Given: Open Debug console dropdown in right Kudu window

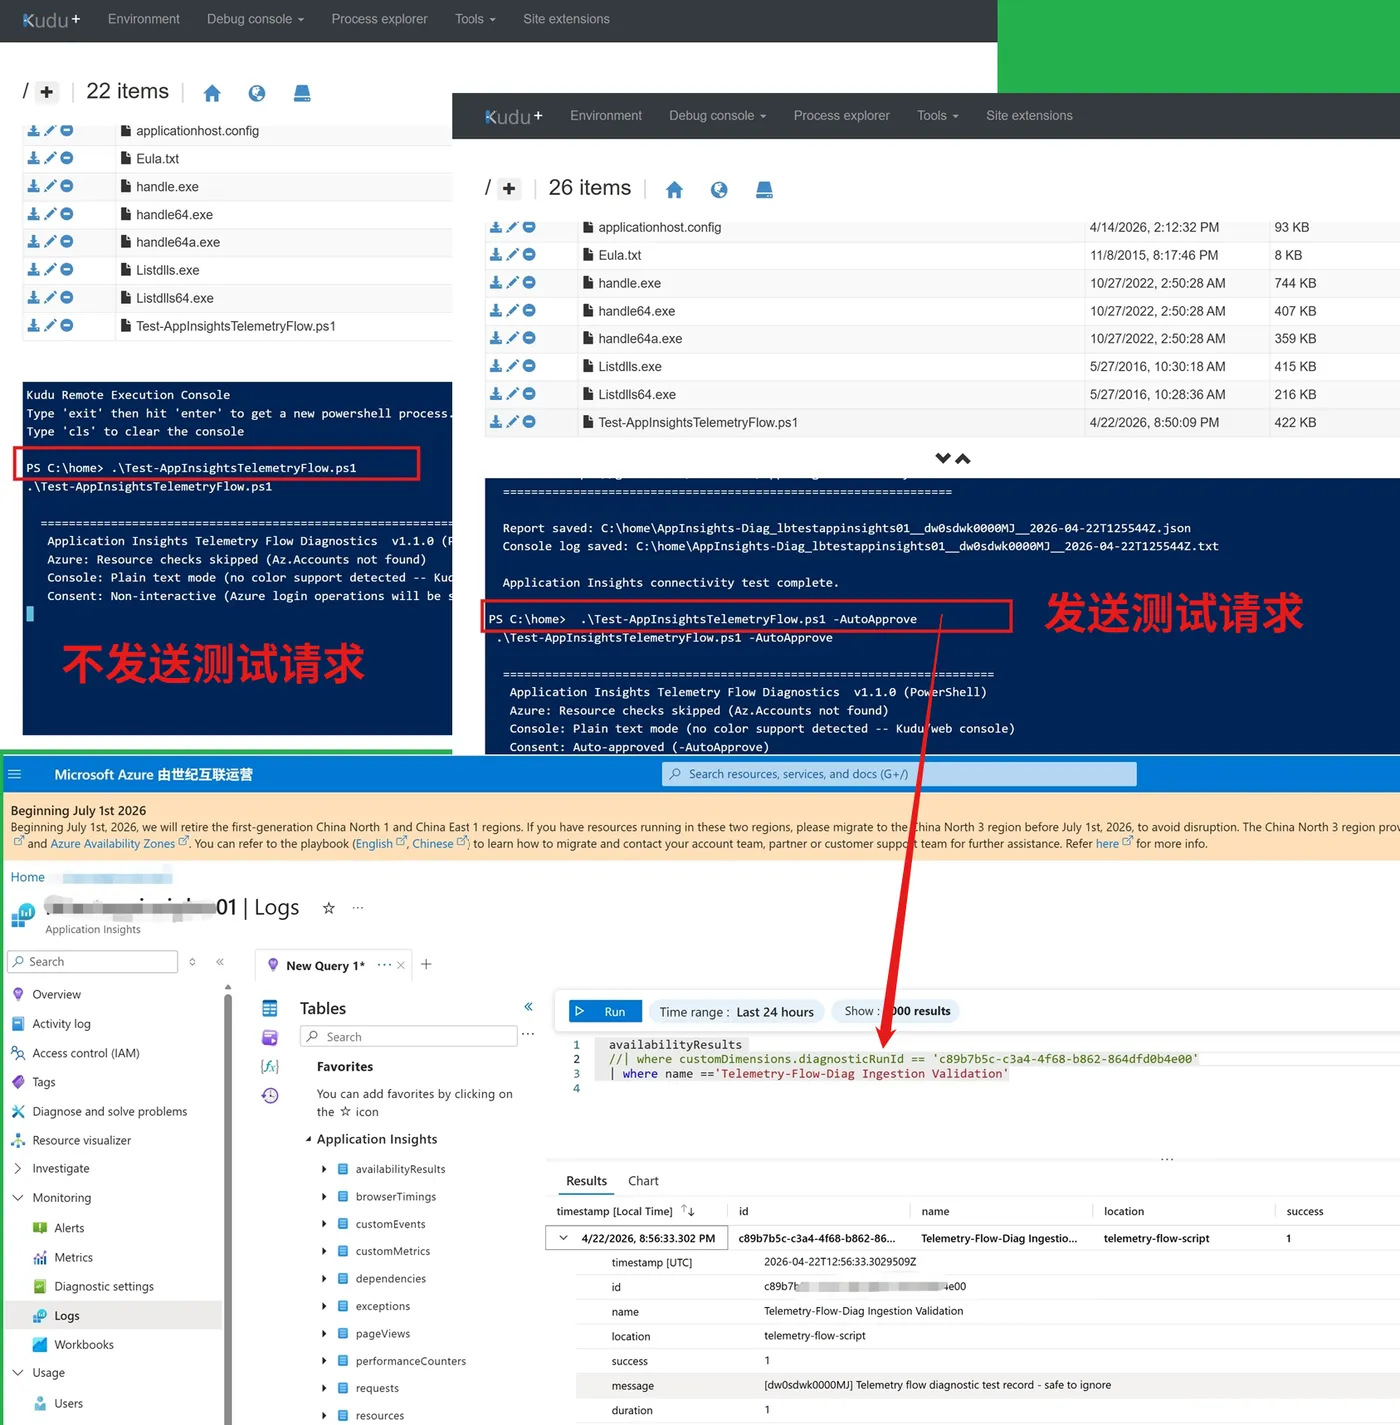Looking at the screenshot, I should point(717,116).
